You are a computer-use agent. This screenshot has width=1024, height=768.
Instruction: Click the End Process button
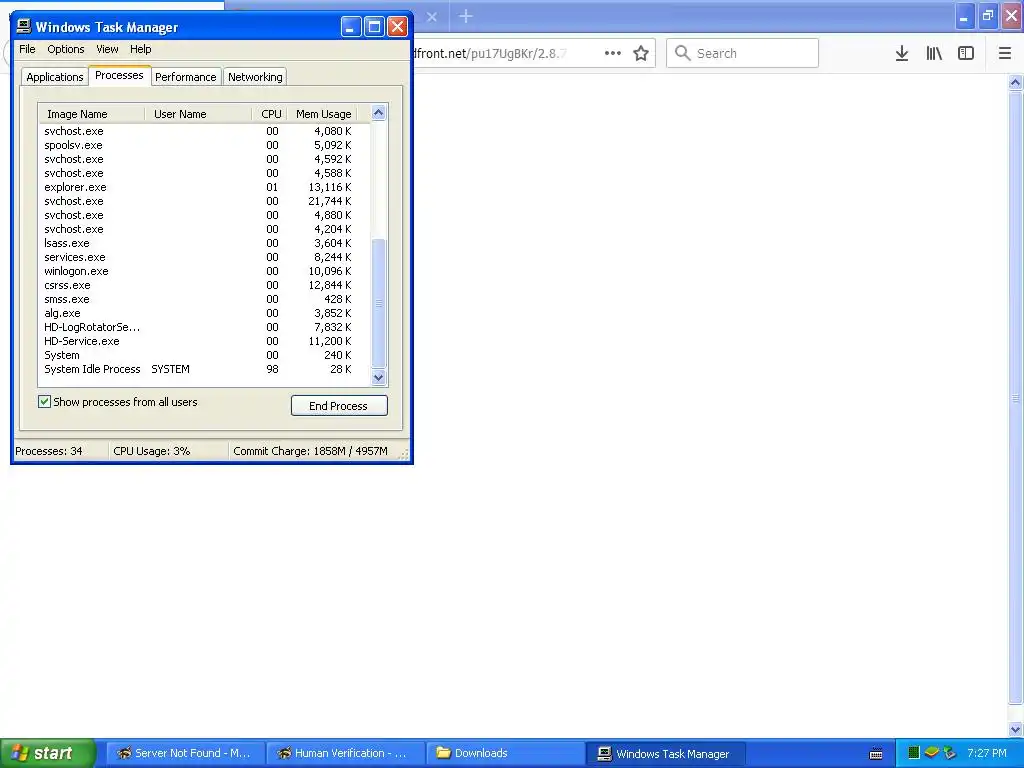pos(339,406)
